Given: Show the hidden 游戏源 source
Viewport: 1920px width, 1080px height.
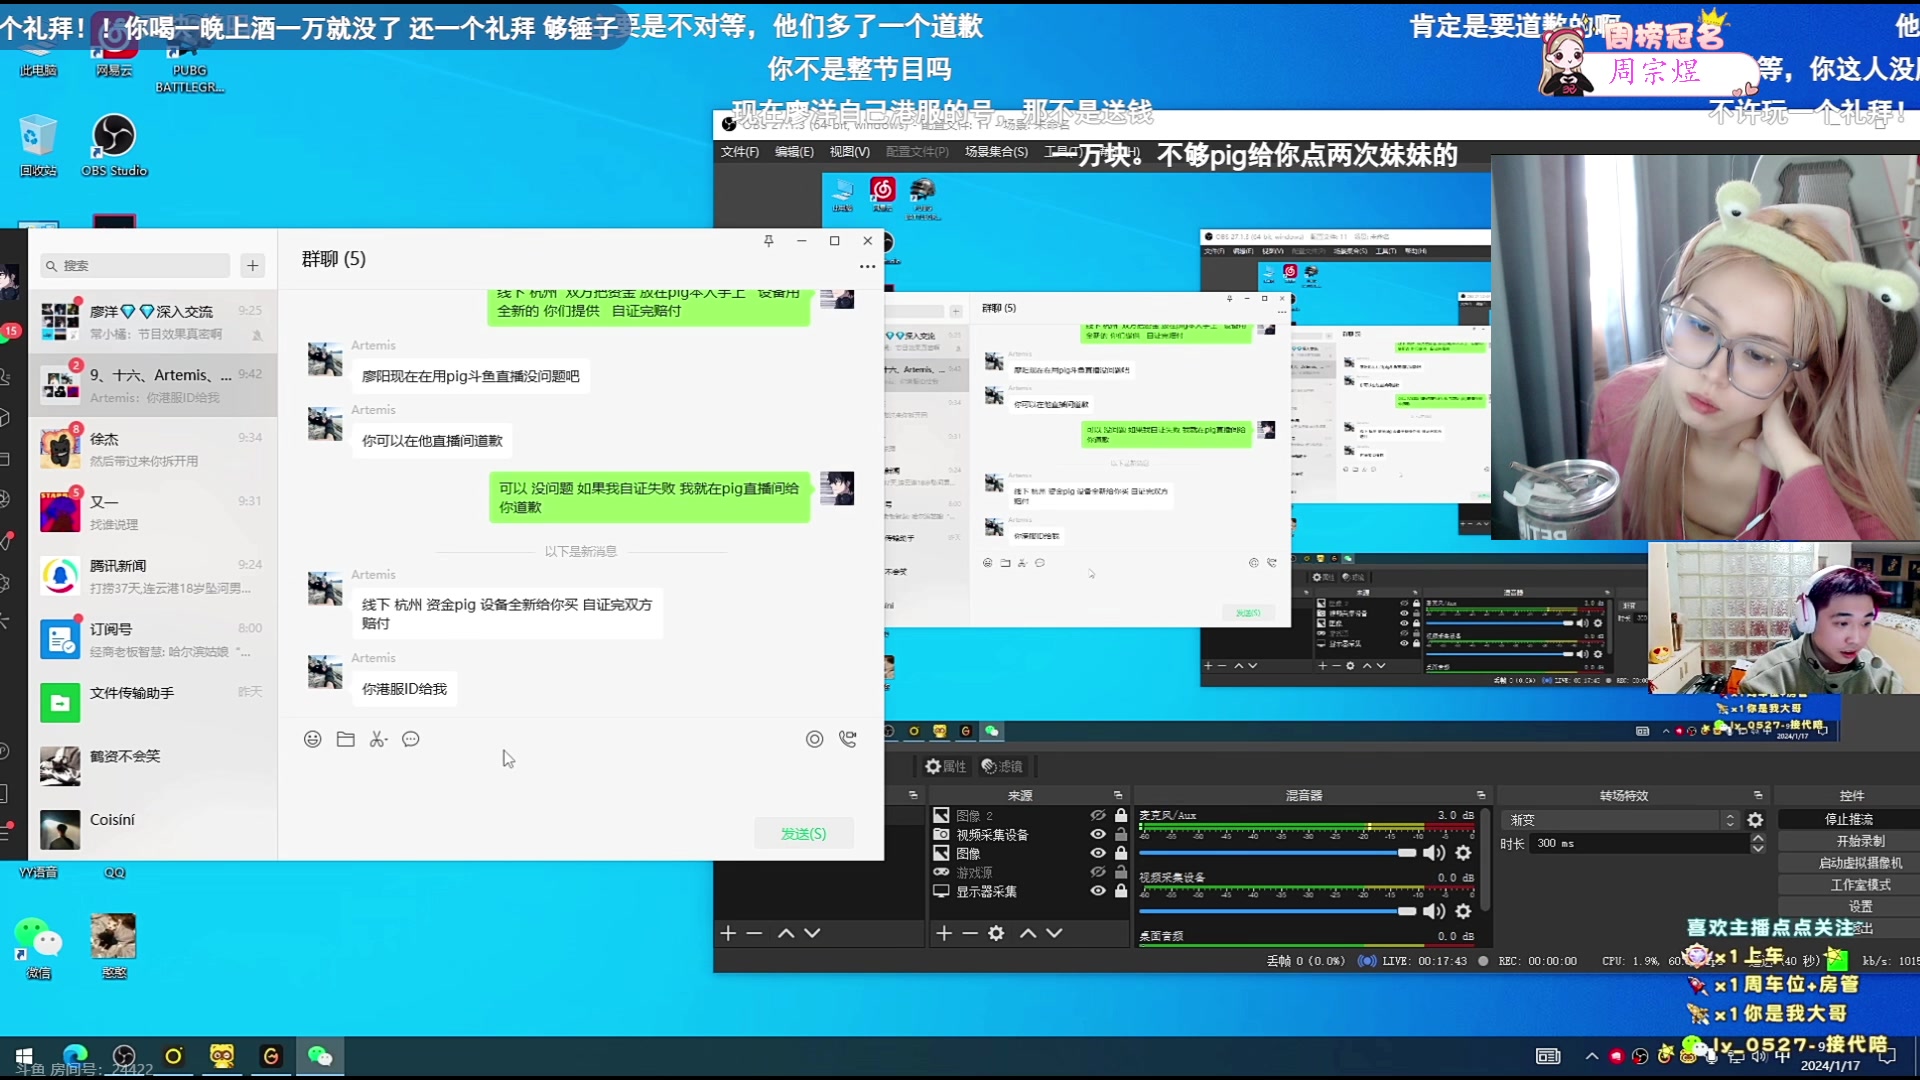Looking at the screenshot, I should (1098, 872).
